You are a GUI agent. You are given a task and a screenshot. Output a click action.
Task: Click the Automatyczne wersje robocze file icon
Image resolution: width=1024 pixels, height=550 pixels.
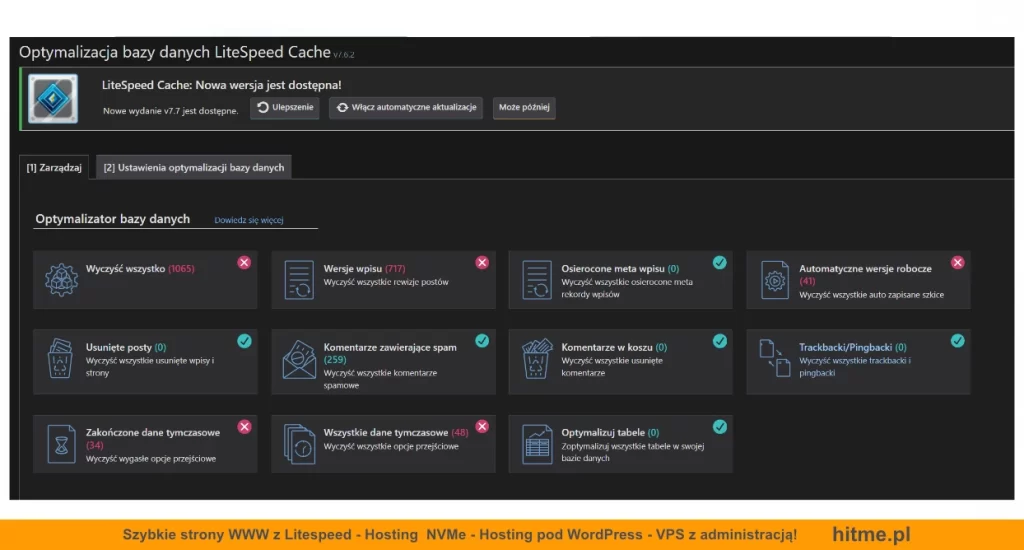pyautogui.click(x=775, y=280)
